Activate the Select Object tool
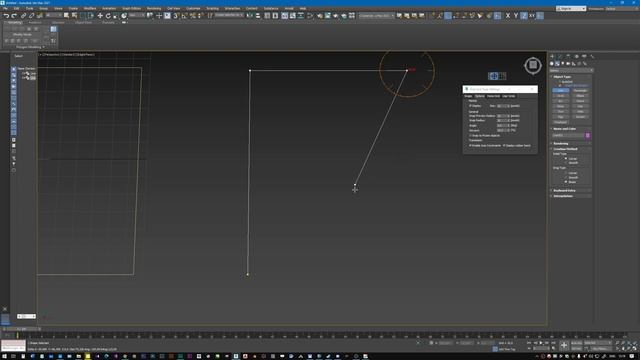This screenshot has width=640, height=360. click(x=67, y=16)
